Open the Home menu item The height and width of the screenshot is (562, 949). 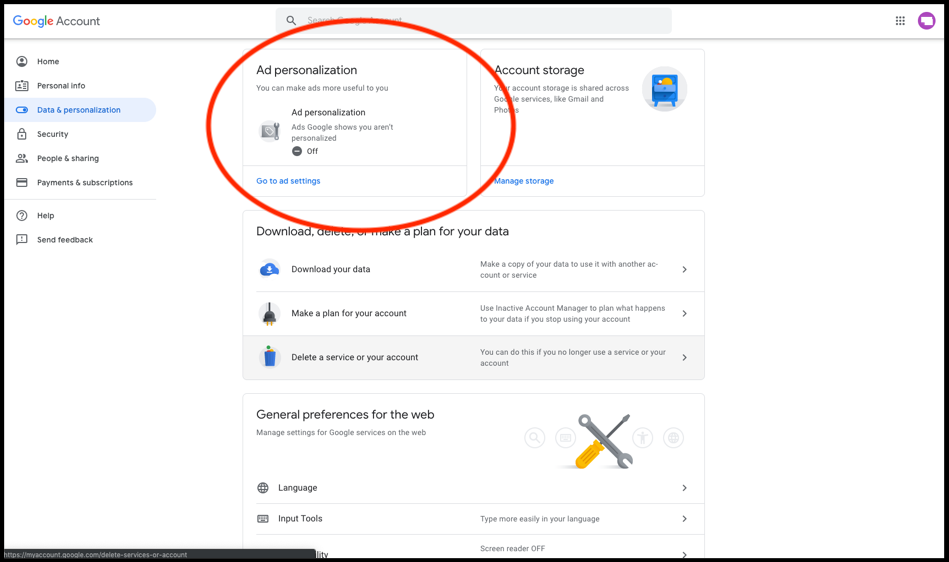click(x=80, y=61)
